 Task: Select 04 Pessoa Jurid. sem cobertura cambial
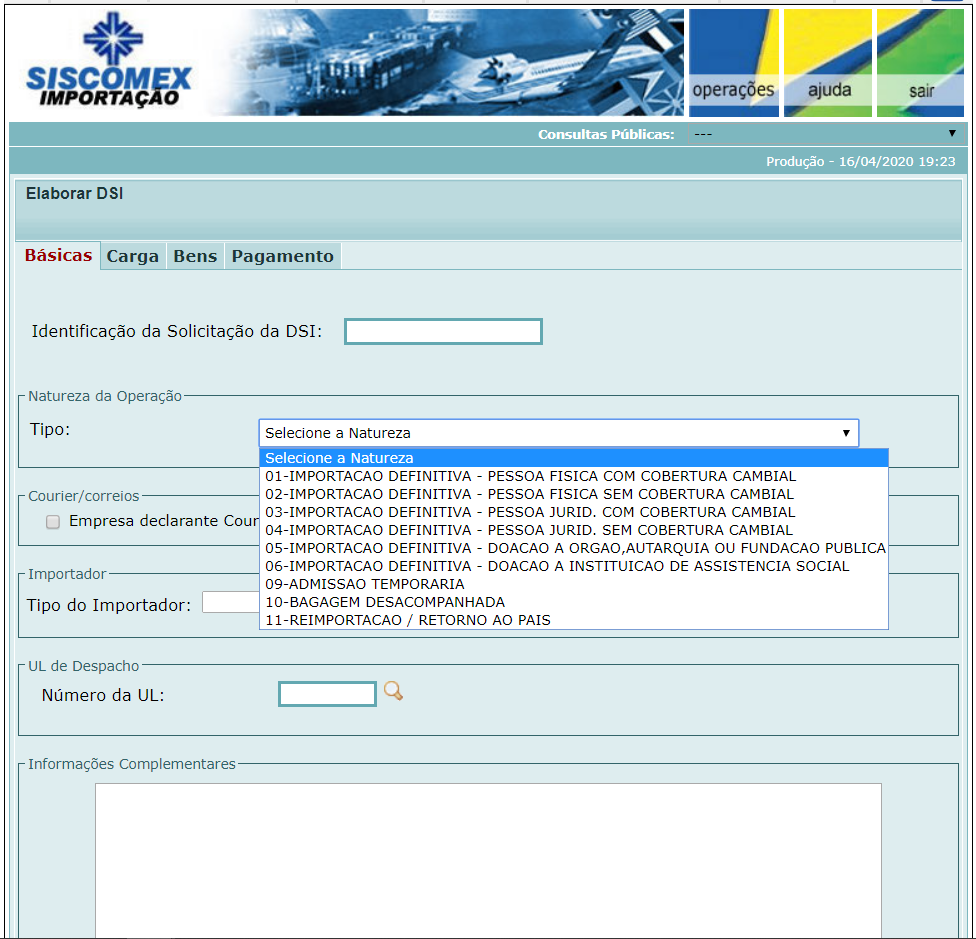573,530
